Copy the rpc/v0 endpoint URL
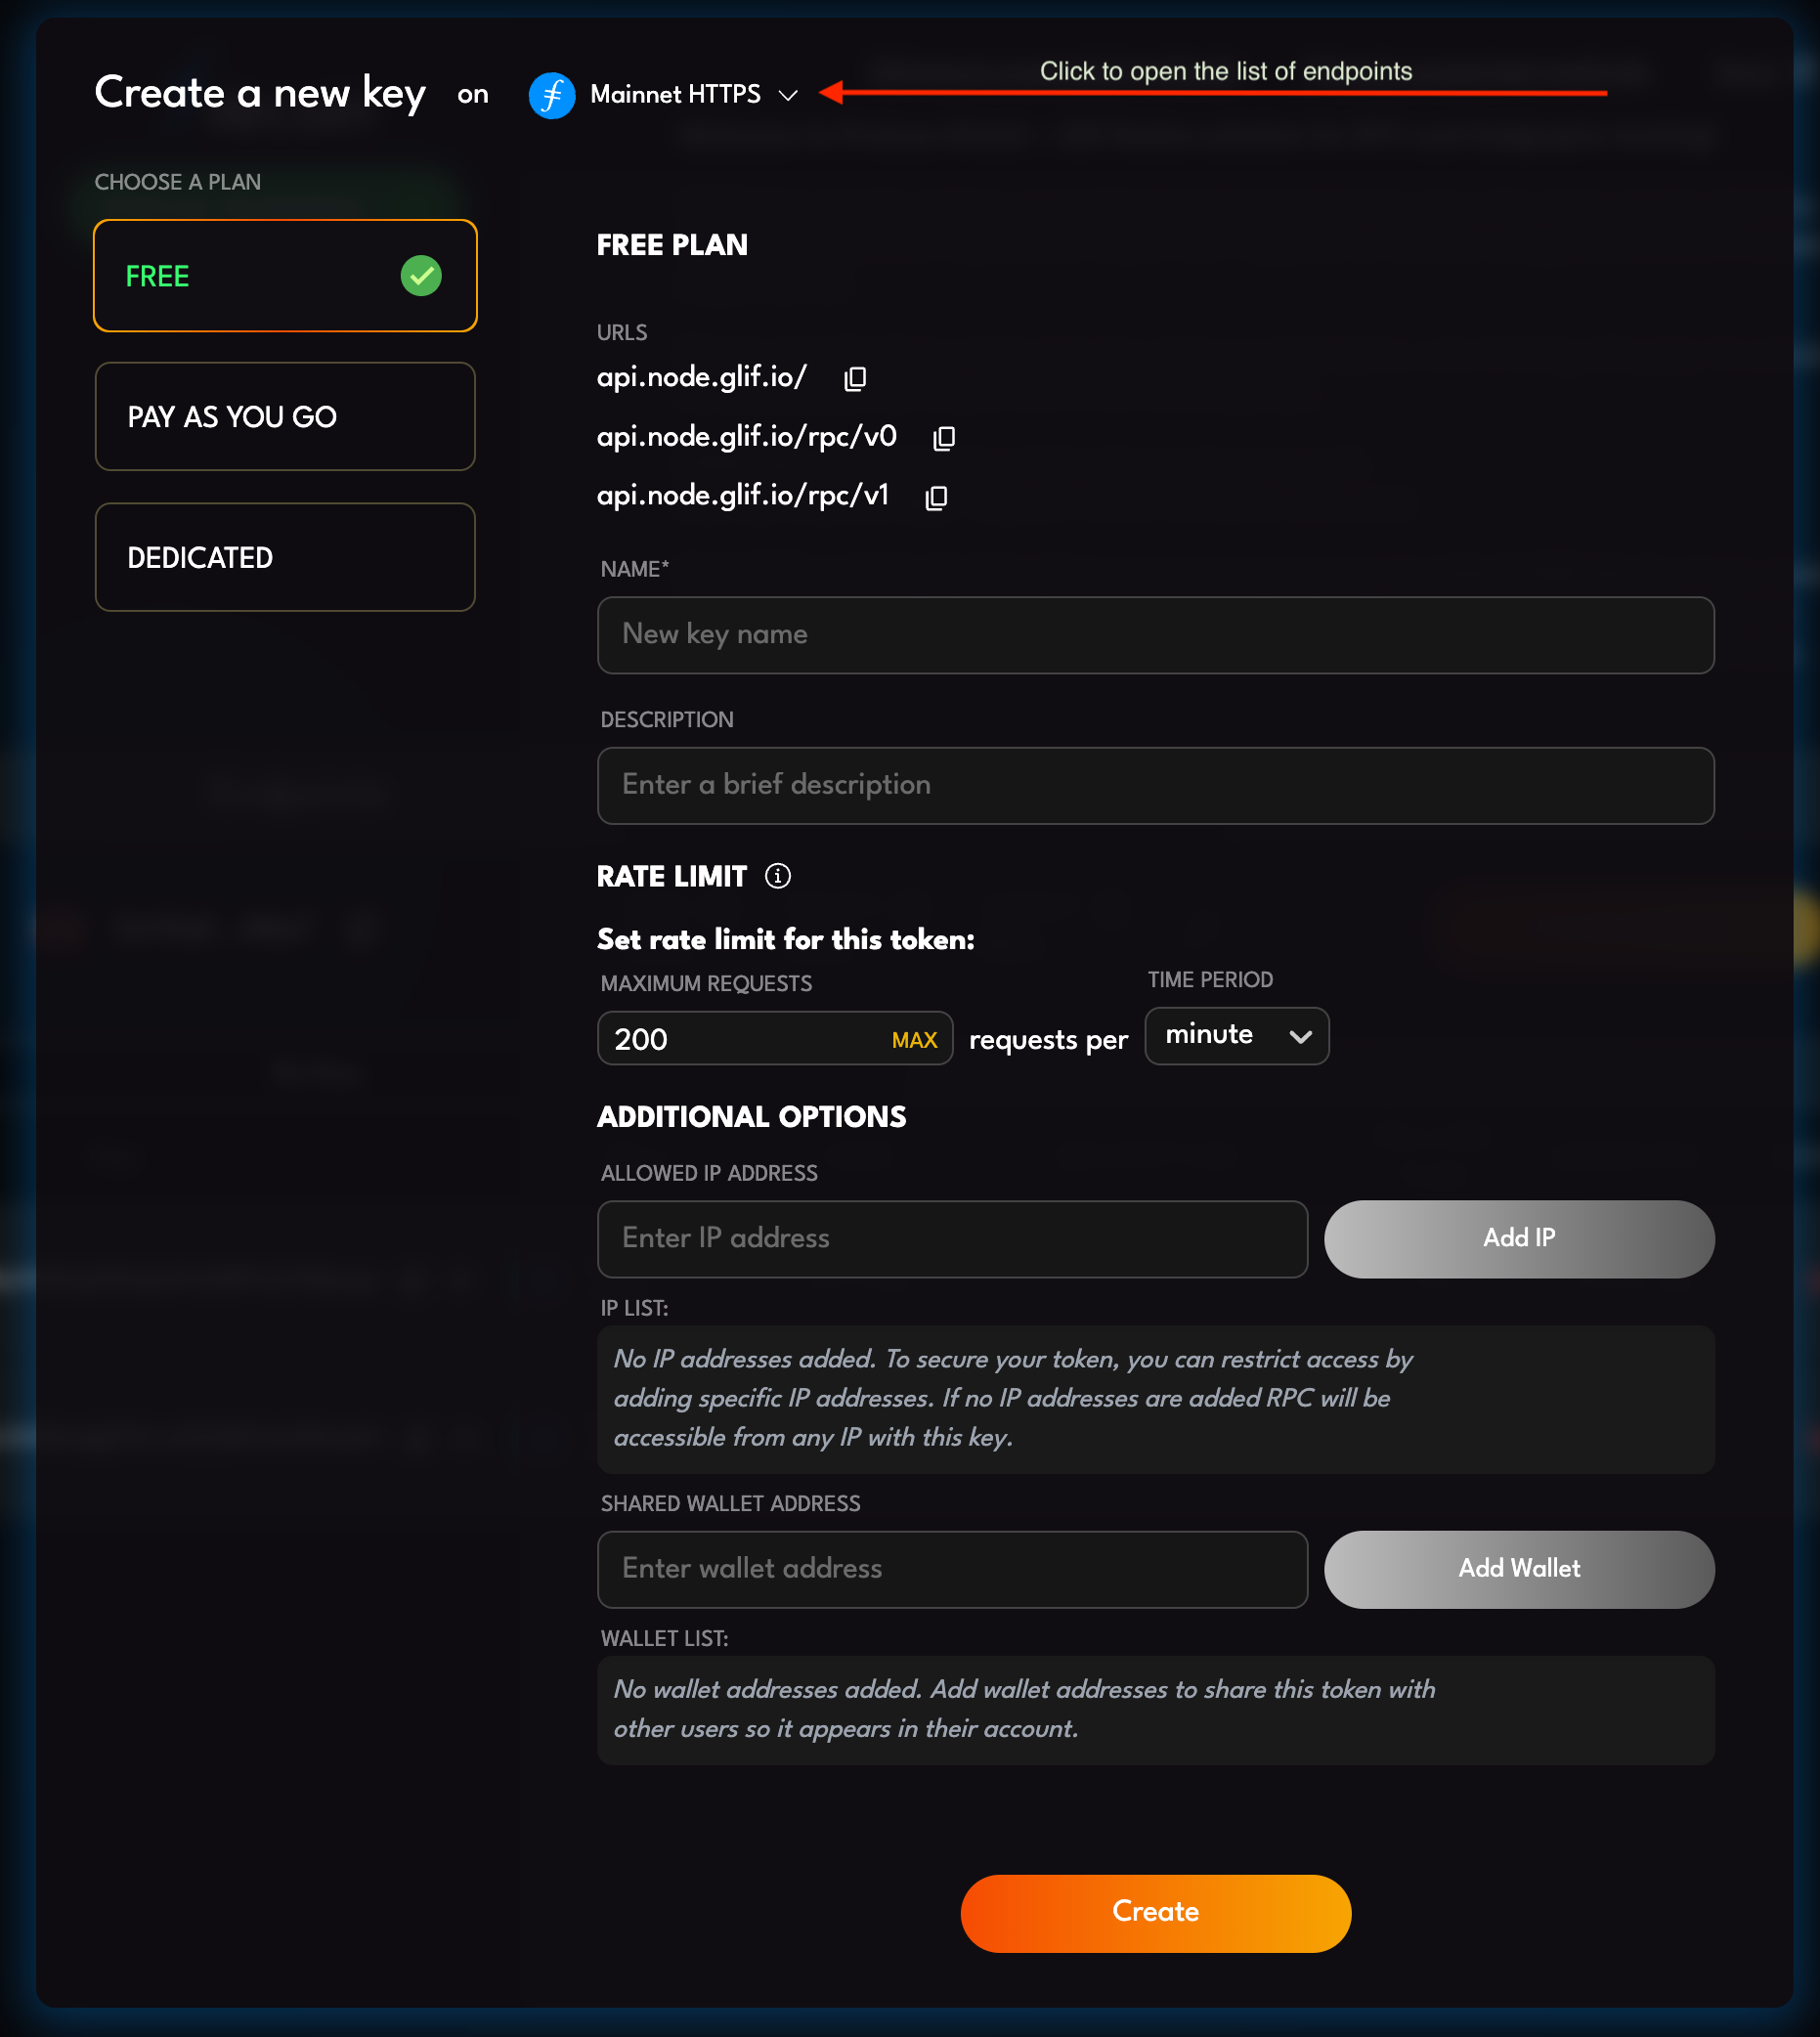Viewport: 1820px width, 2037px height. point(944,438)
